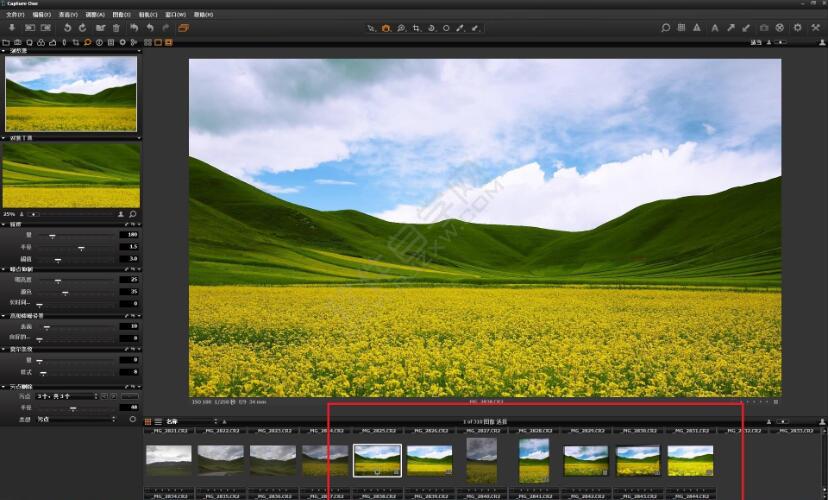Viewport: 829px width, 500px height.
Task: Switch browser to list view
Action: 158,422
